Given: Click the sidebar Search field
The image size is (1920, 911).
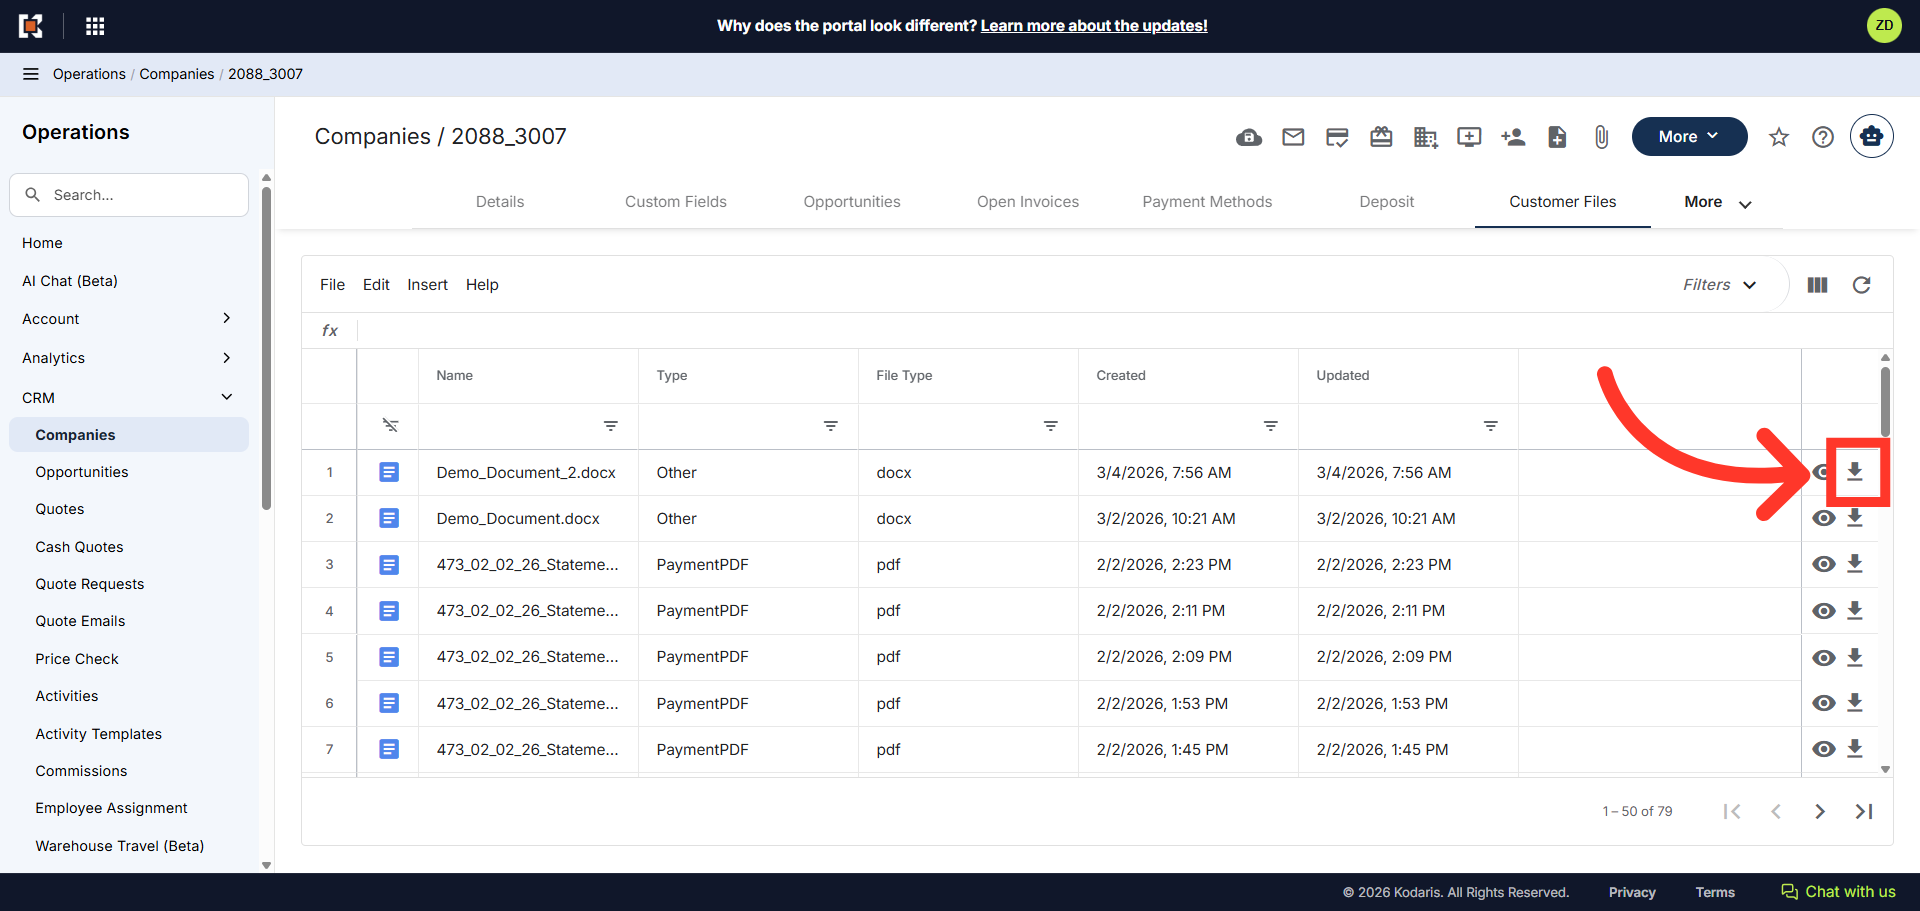Looking at the screenshot, I should 129,195.
